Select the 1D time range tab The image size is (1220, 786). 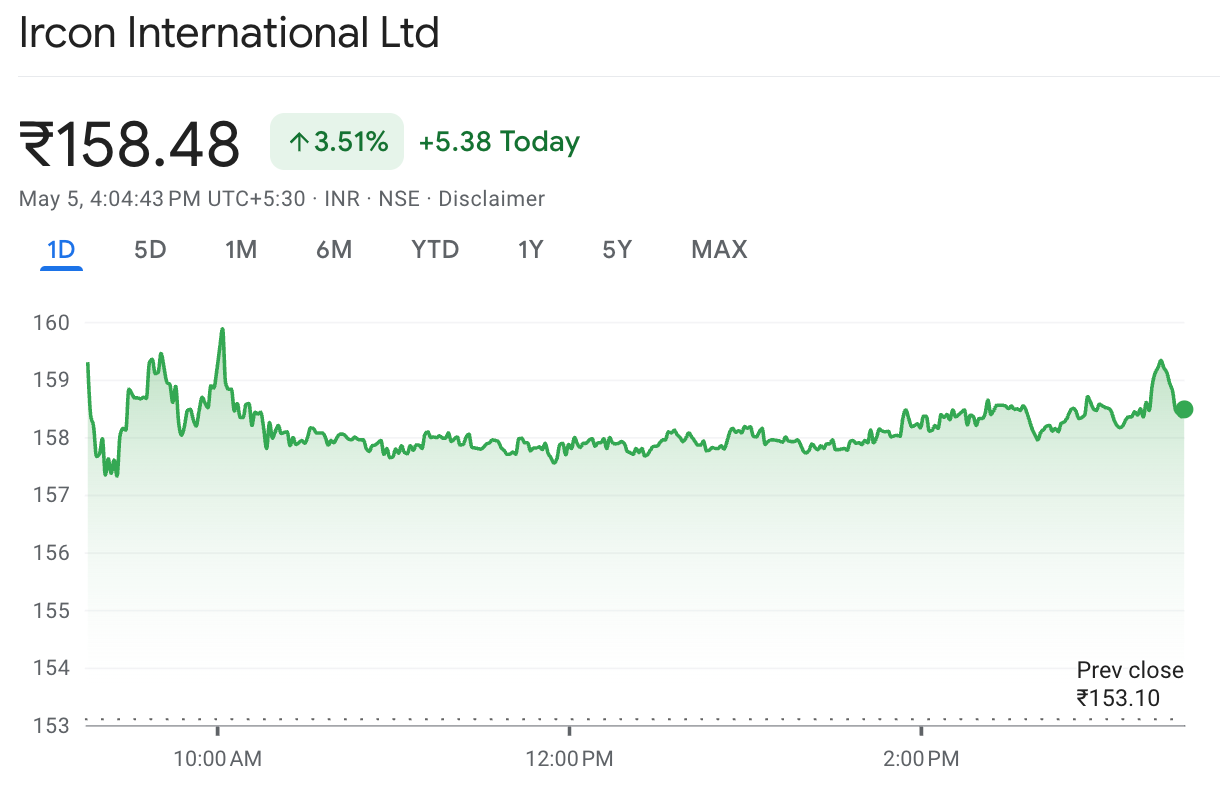(62, 249)
